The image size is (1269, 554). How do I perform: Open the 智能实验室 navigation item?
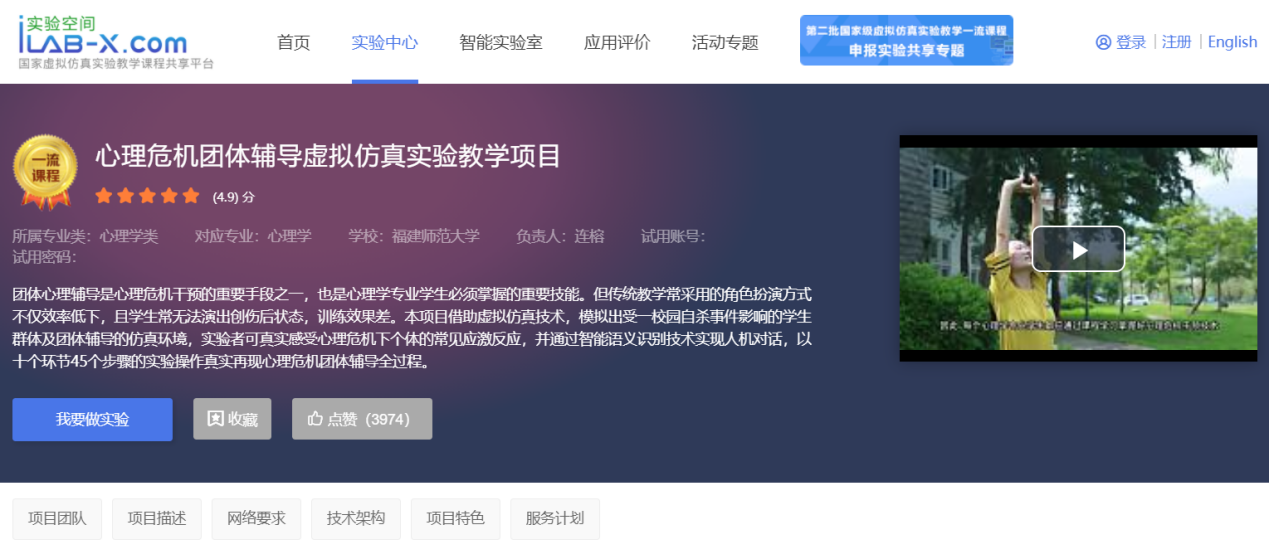[x=500, y=42]
